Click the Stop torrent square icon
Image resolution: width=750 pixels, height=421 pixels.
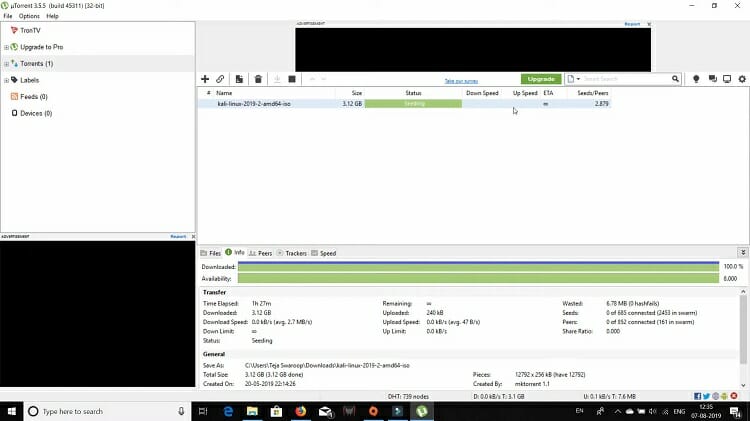[292, 79]
